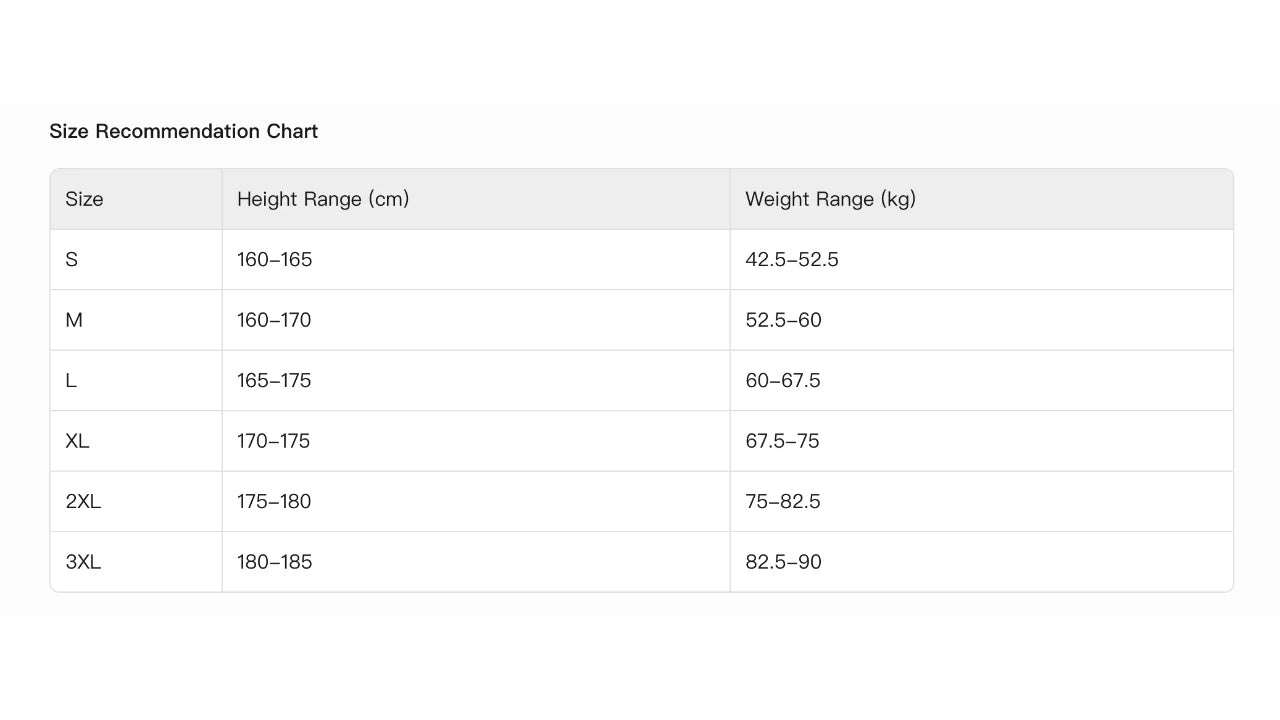
Task: Select the 52.5–60 weight cell
Action: (x=783, y=320)
